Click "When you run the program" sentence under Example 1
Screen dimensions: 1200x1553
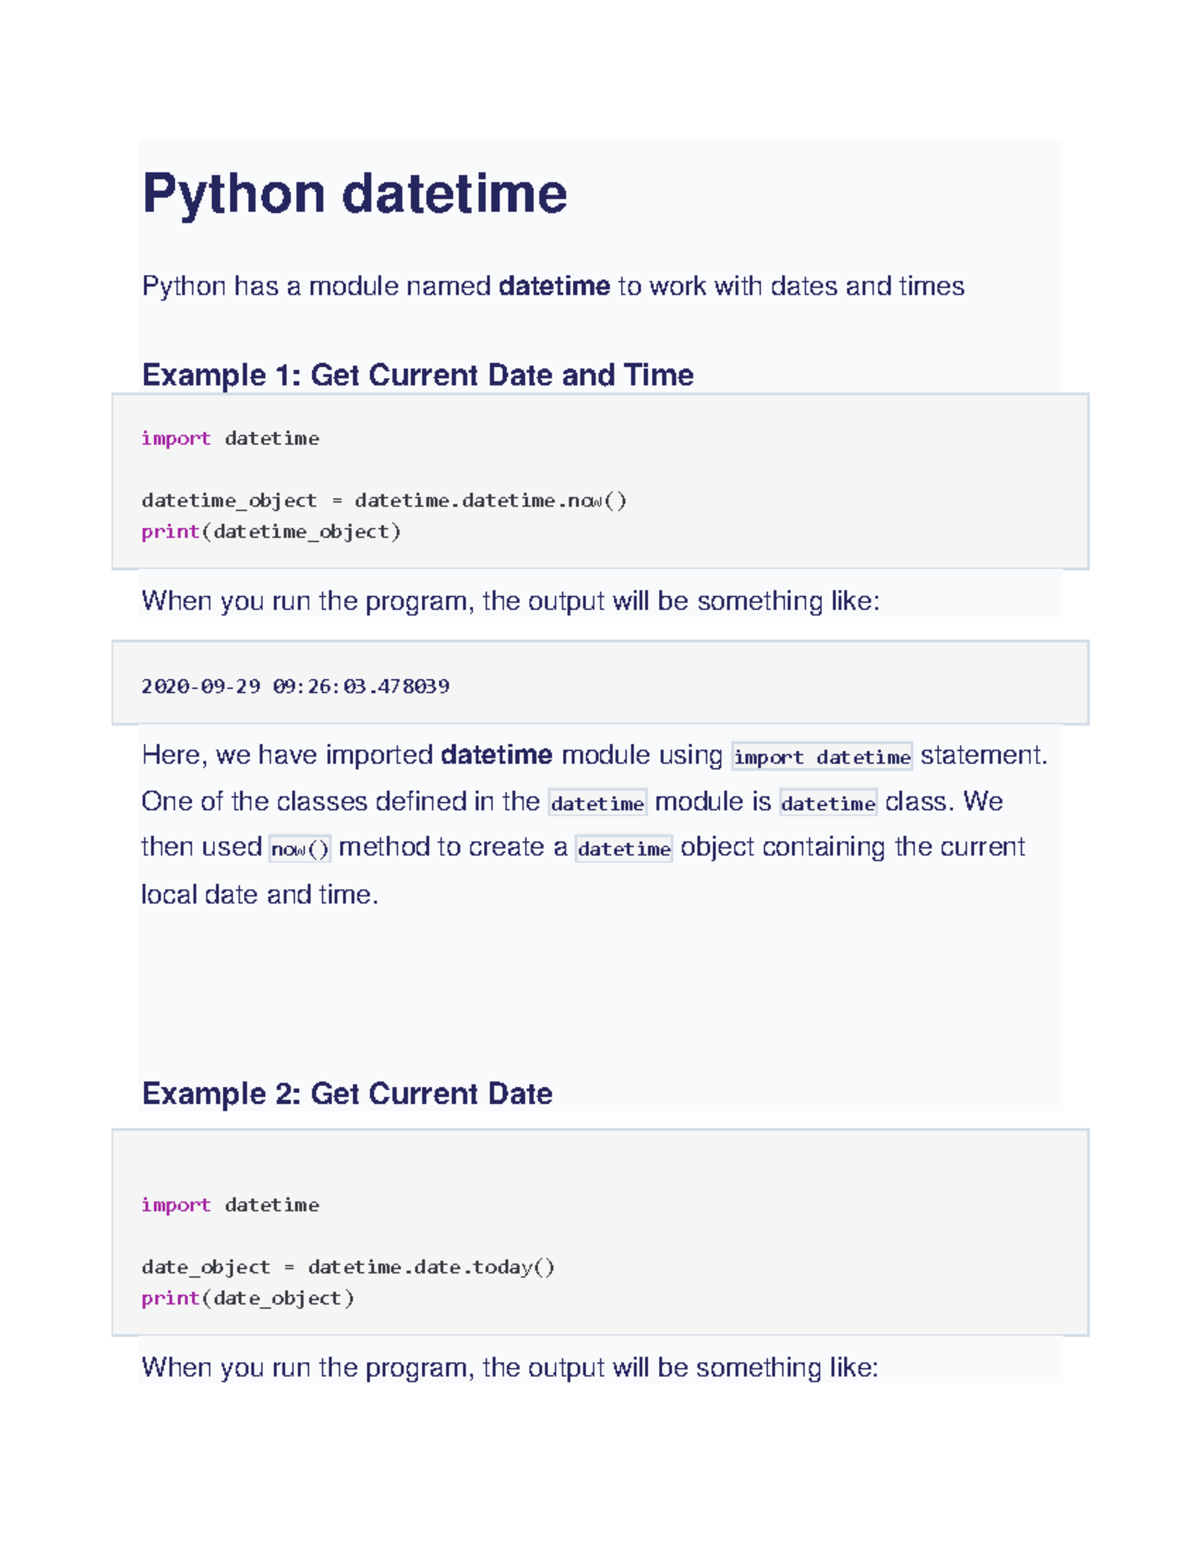(510, 601)
